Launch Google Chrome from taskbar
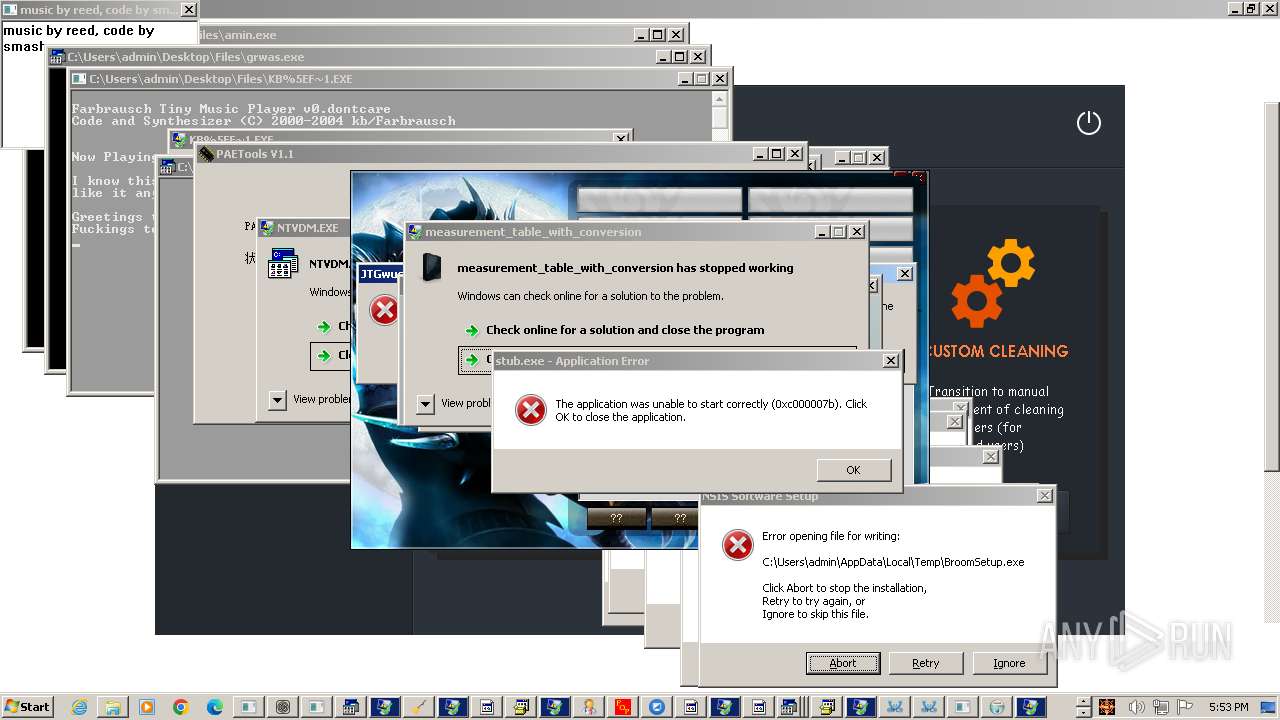 (181, 707)
